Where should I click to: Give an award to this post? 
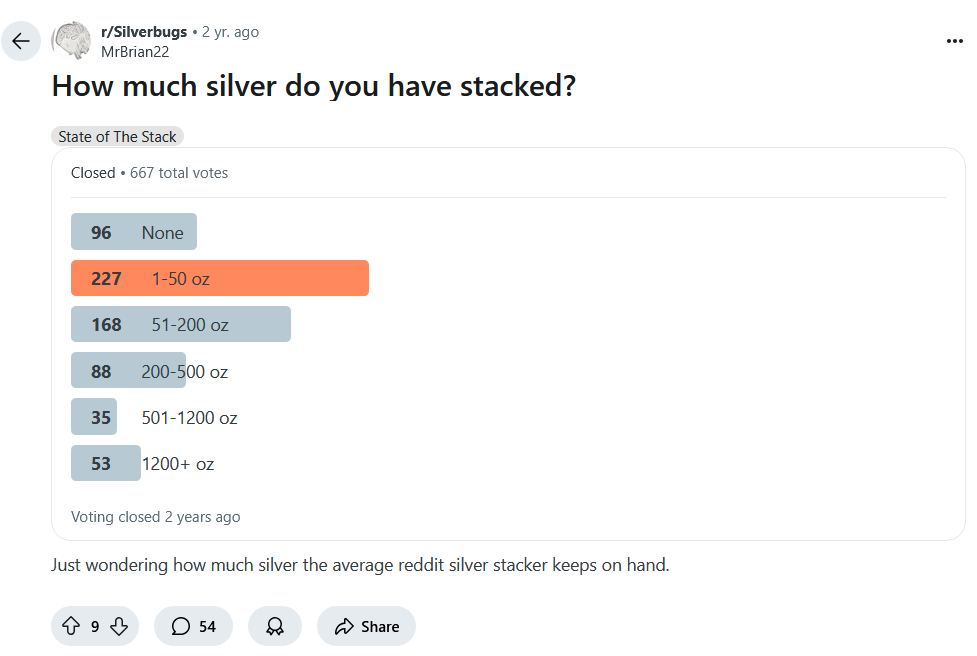pos(275,626)
